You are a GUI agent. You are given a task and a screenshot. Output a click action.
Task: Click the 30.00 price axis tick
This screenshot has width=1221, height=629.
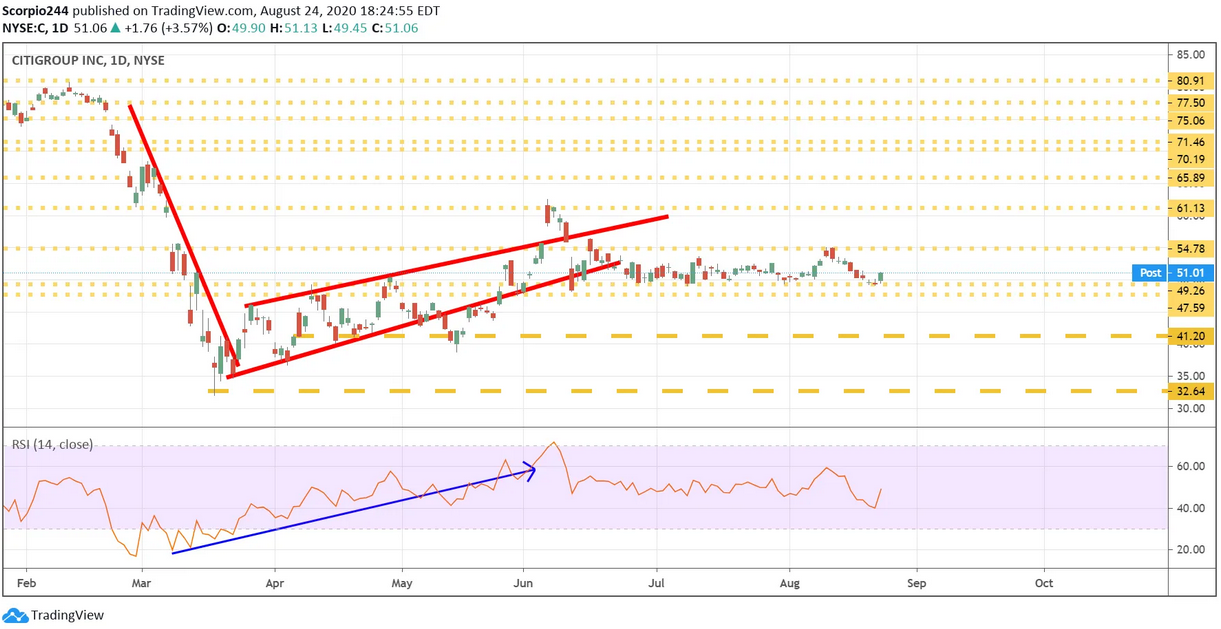[x=1189, y=408]
